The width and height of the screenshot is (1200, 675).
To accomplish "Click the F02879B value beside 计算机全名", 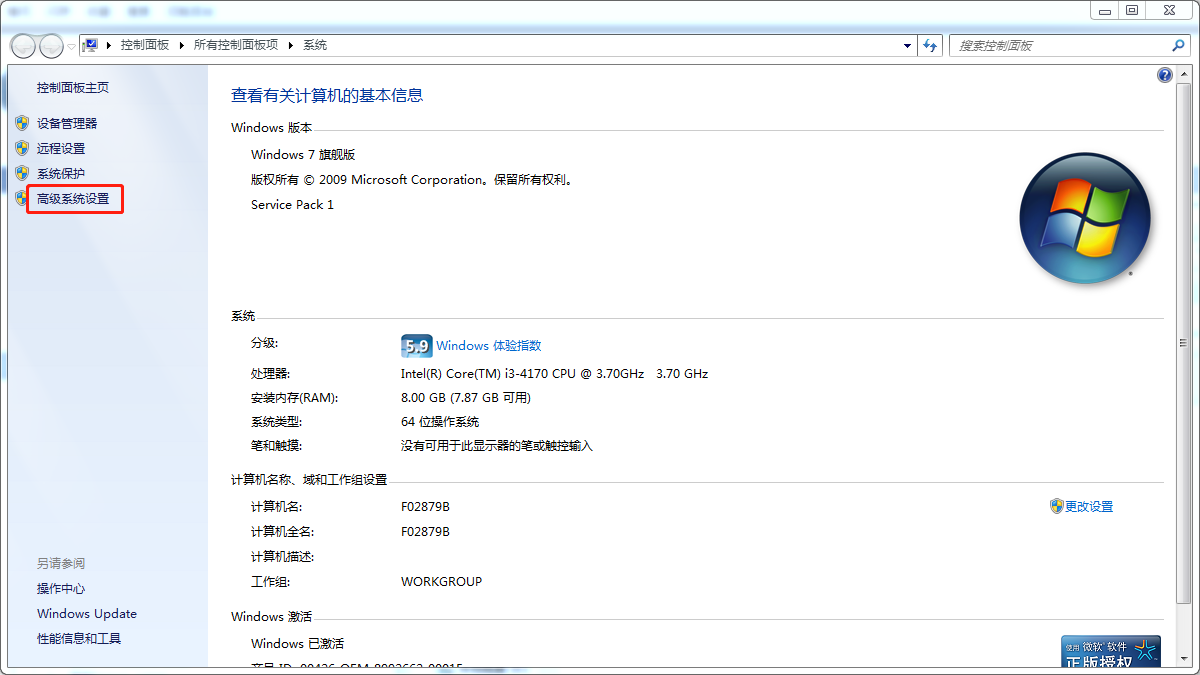I will pyautogui.click(x=425, y=532).
